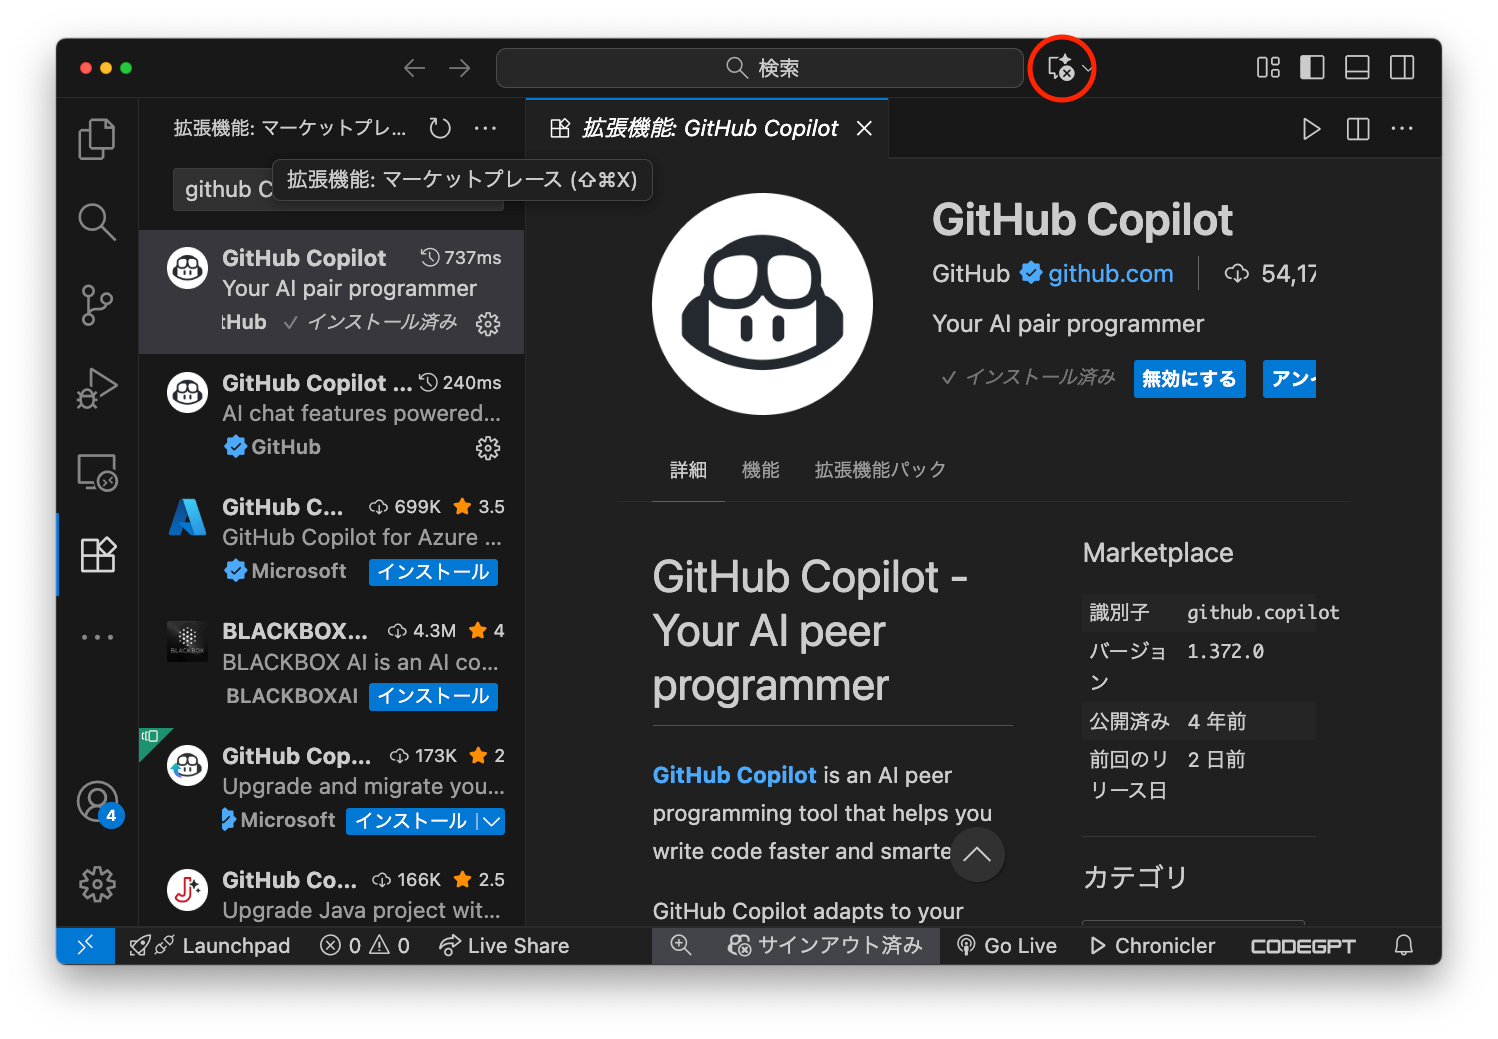This screenshot has height=1039, width=1498.
Task: Switch to the 詳細 tab
Action: pyautogui.click(x=688, y=470)
